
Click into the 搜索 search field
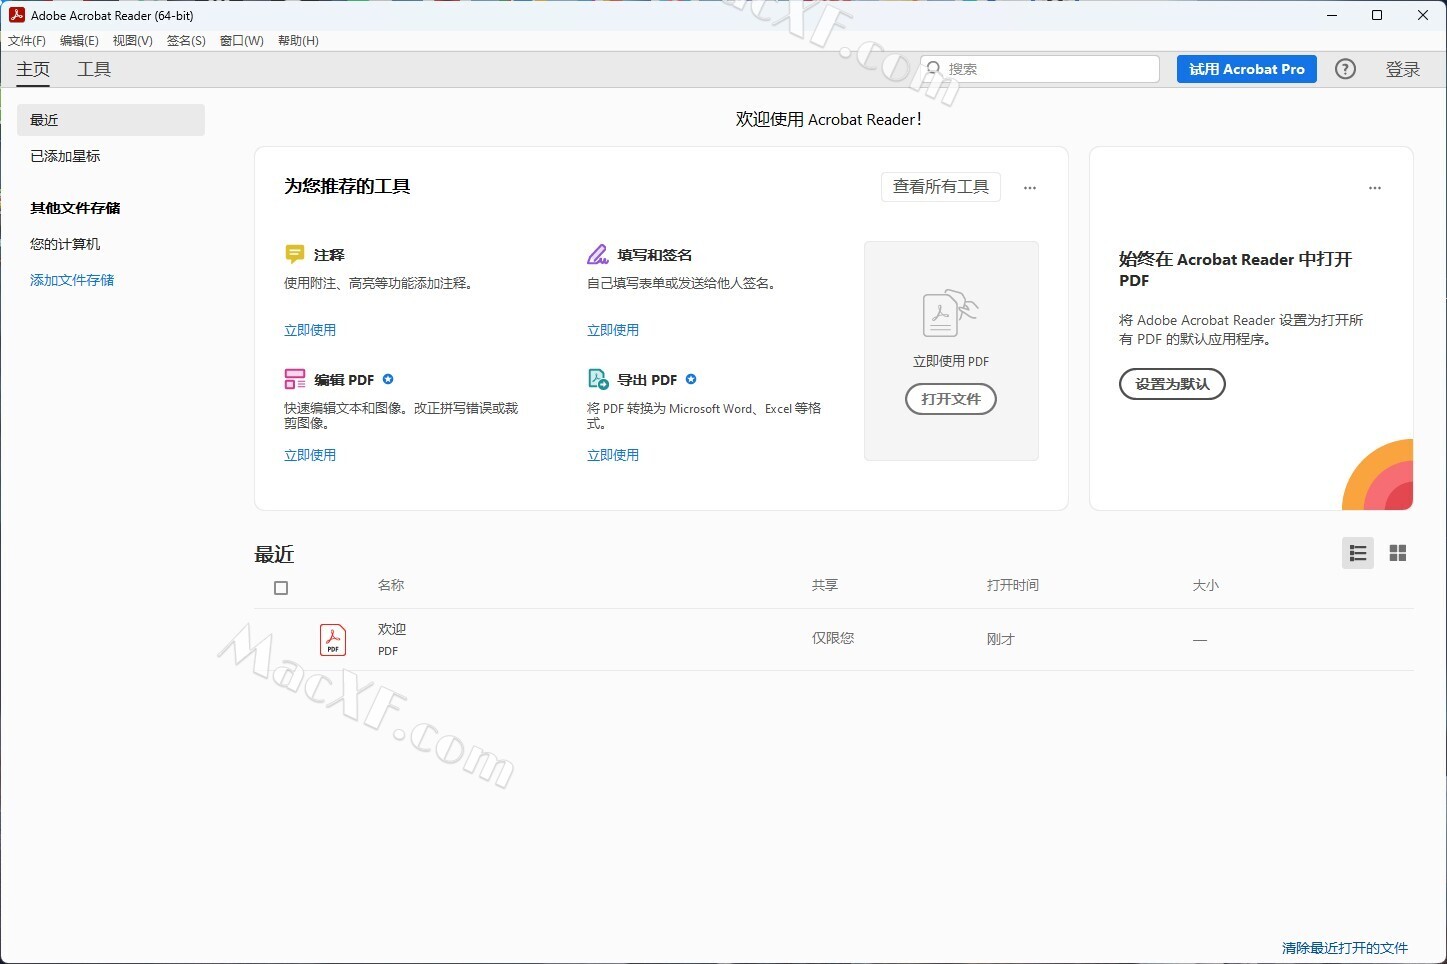coord(1040,69)
